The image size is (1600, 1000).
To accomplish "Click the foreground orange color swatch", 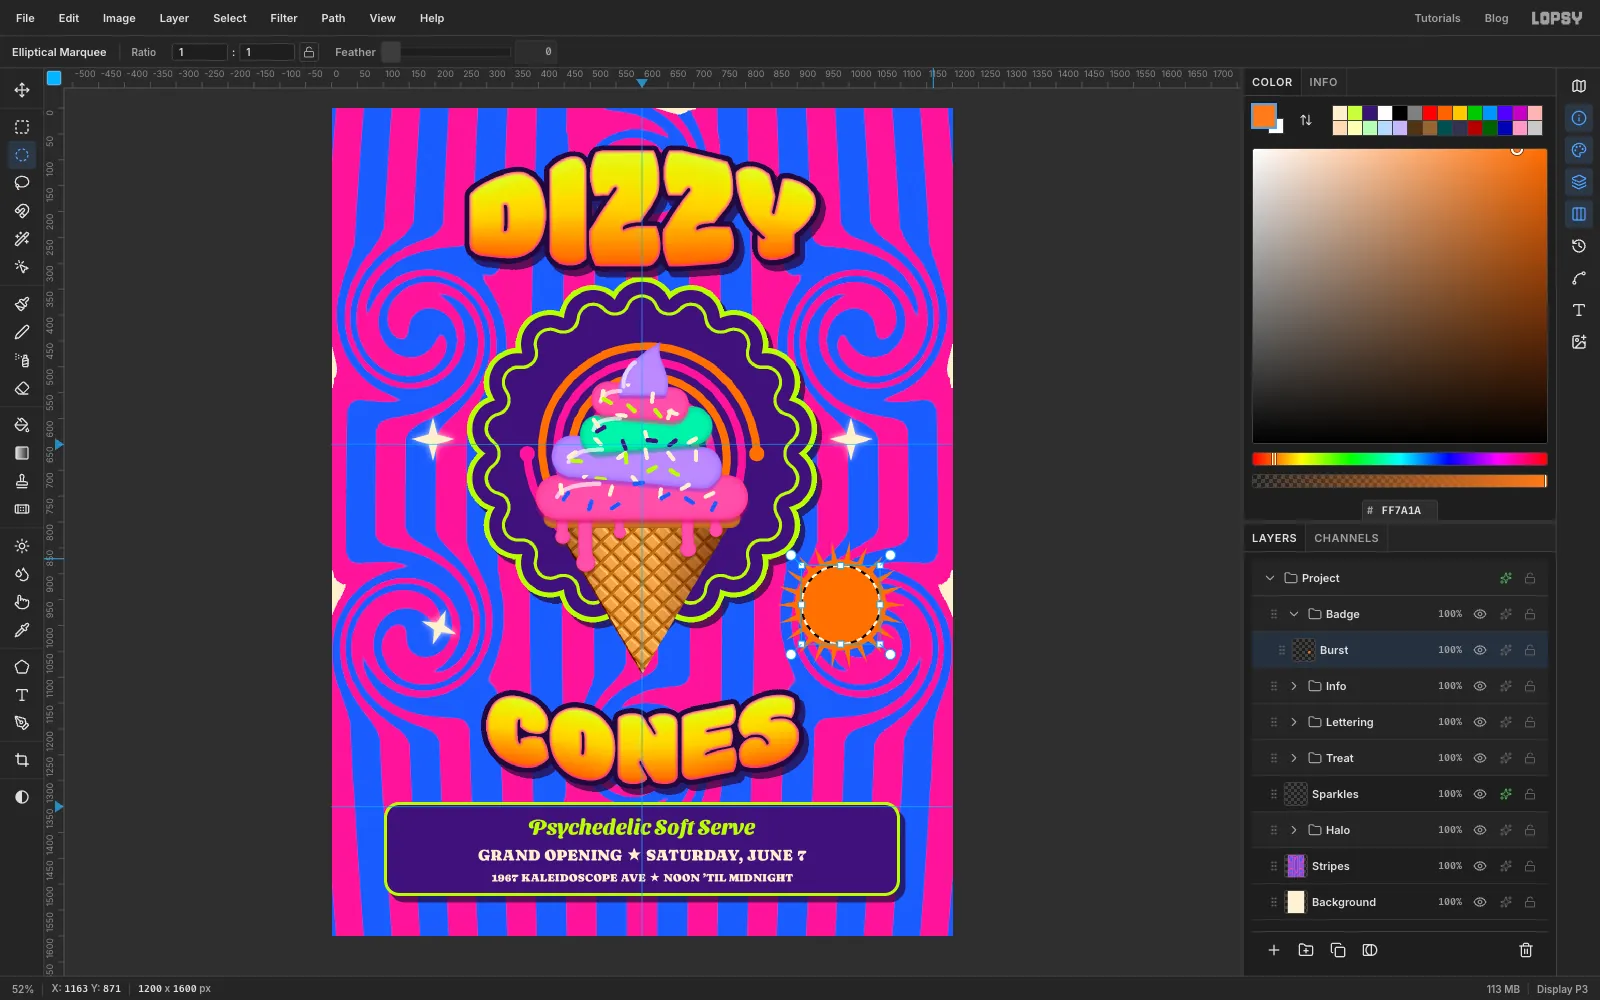I will pyautogui.click(x=1264, y=116).
